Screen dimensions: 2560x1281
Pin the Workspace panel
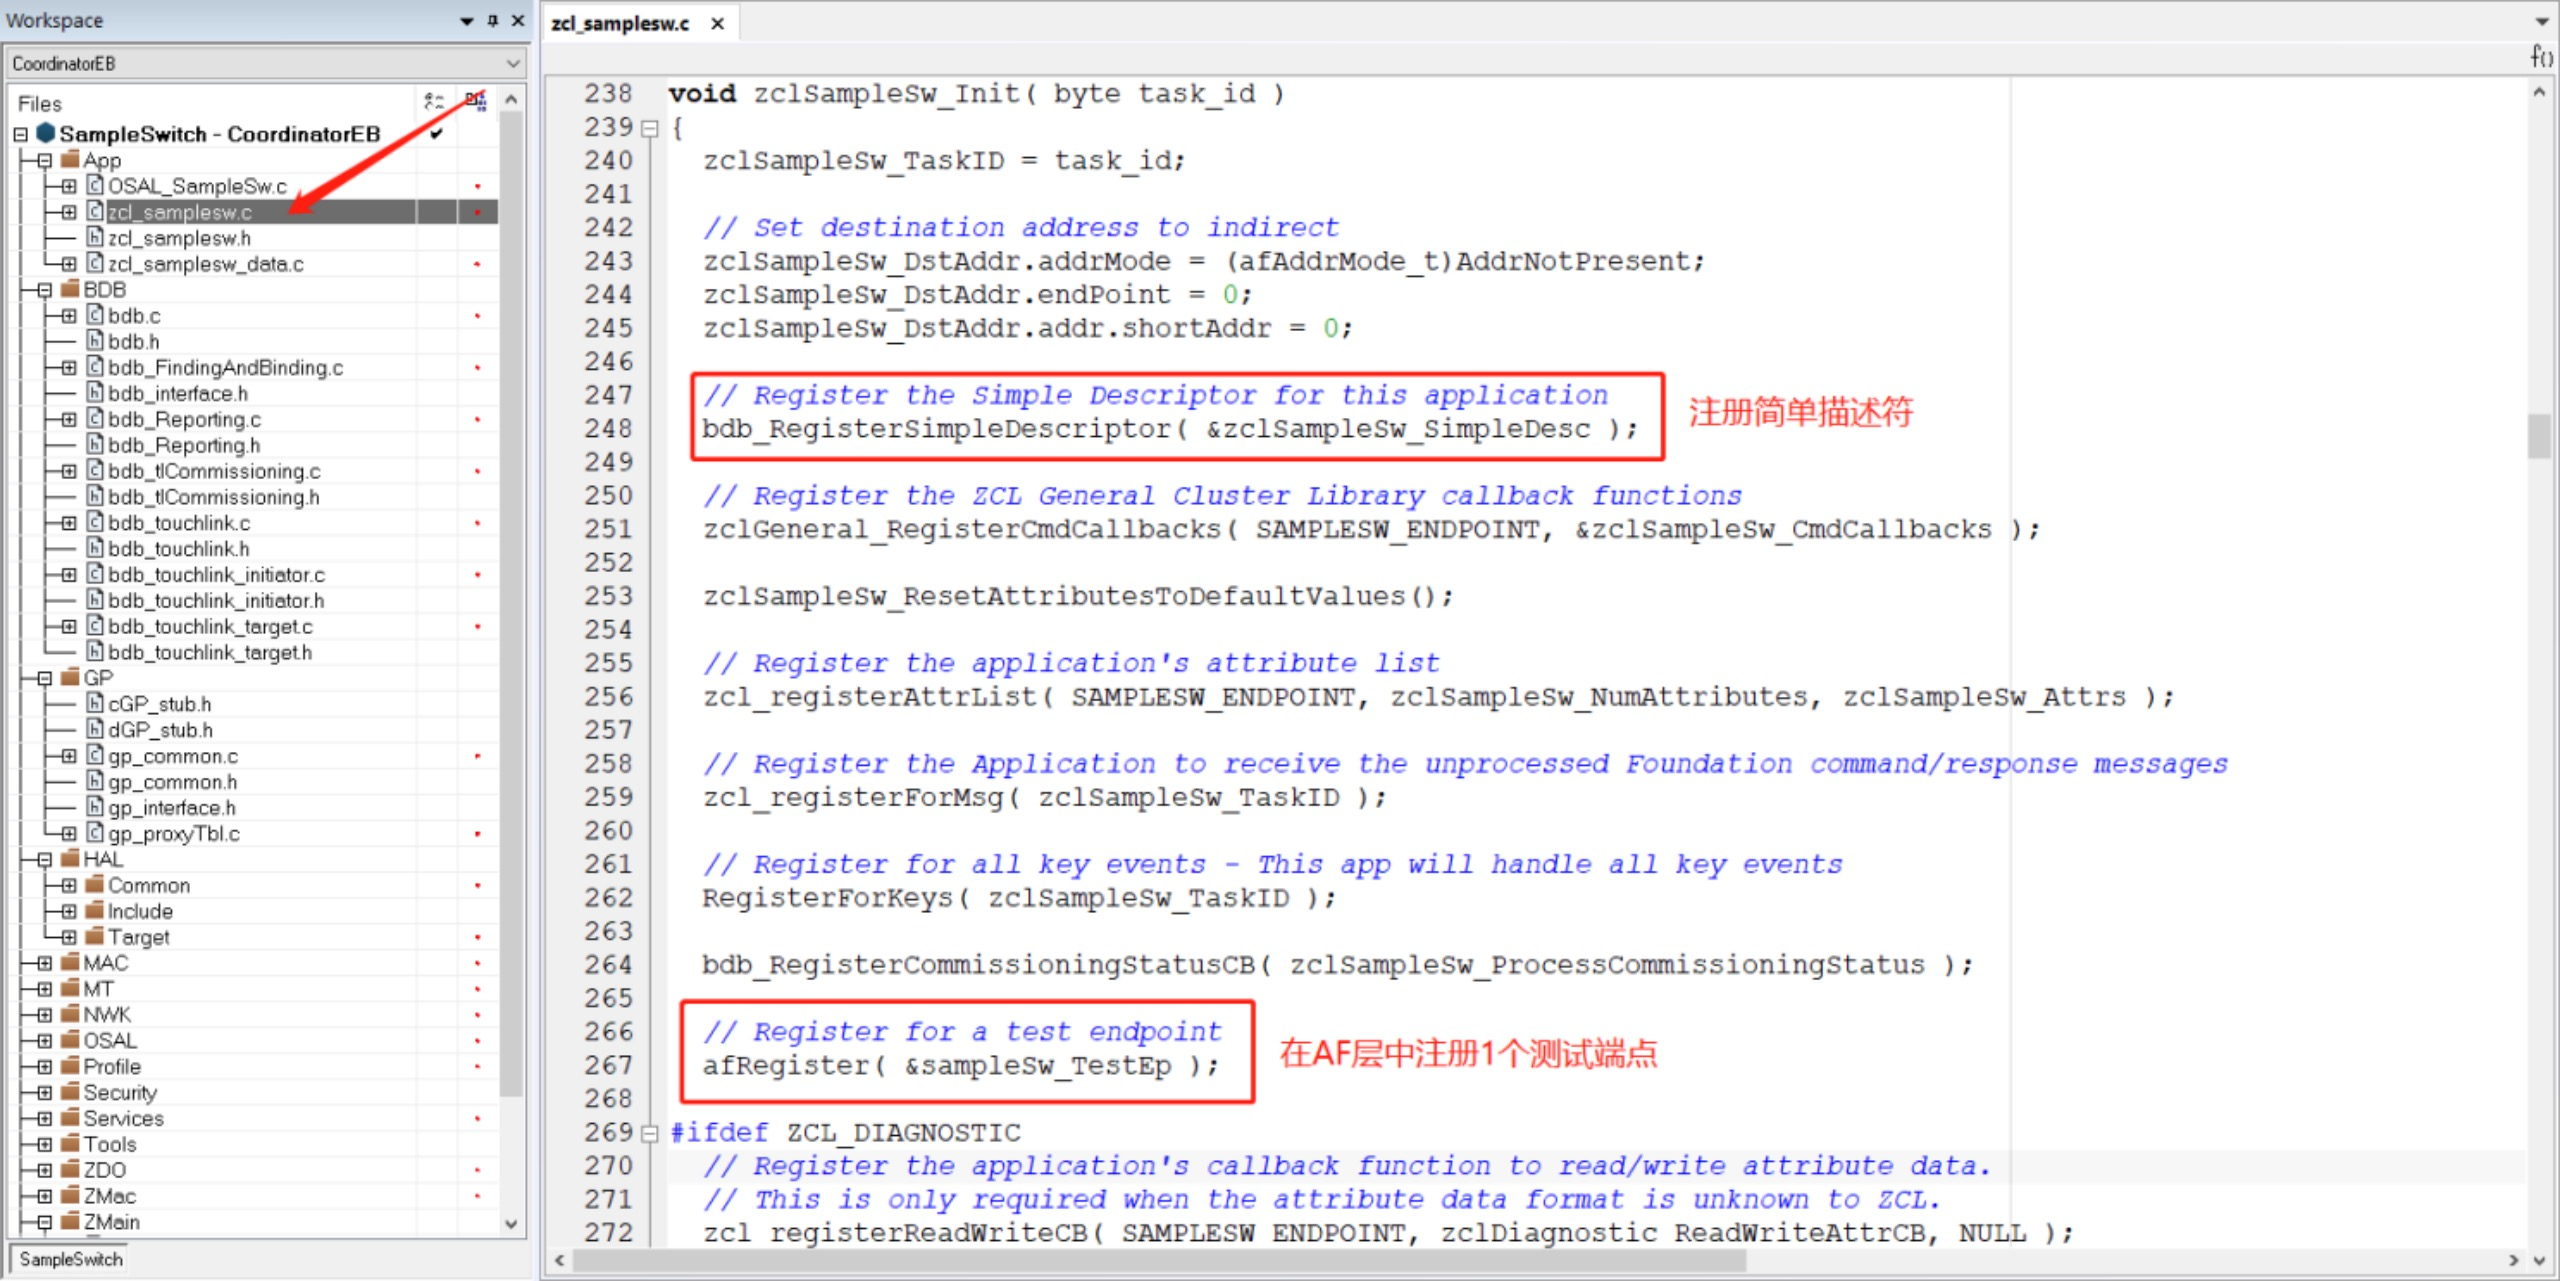click(492, 20)
